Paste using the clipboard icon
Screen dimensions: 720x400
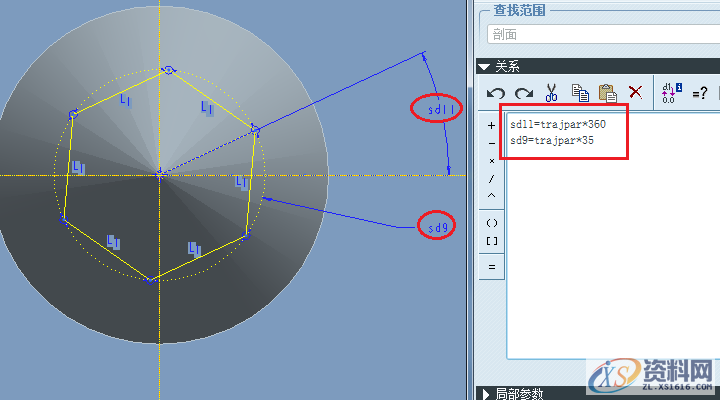pos(607,93)
